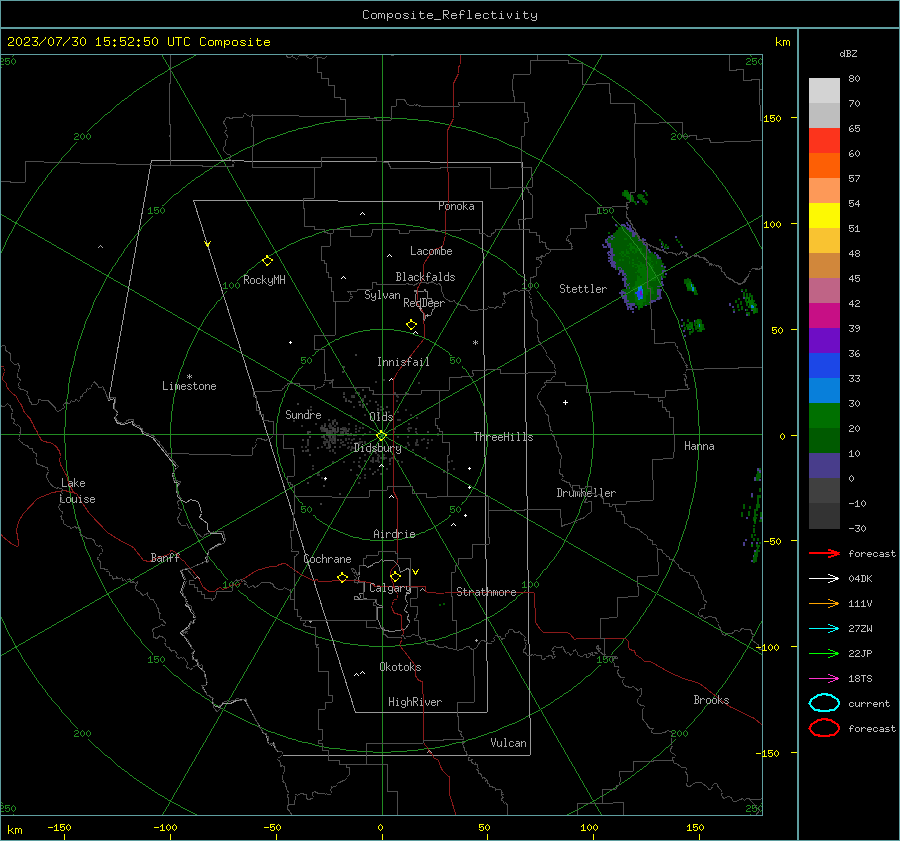
Task: Click the Airdrie city label
Action: click(x=394, y=534)
